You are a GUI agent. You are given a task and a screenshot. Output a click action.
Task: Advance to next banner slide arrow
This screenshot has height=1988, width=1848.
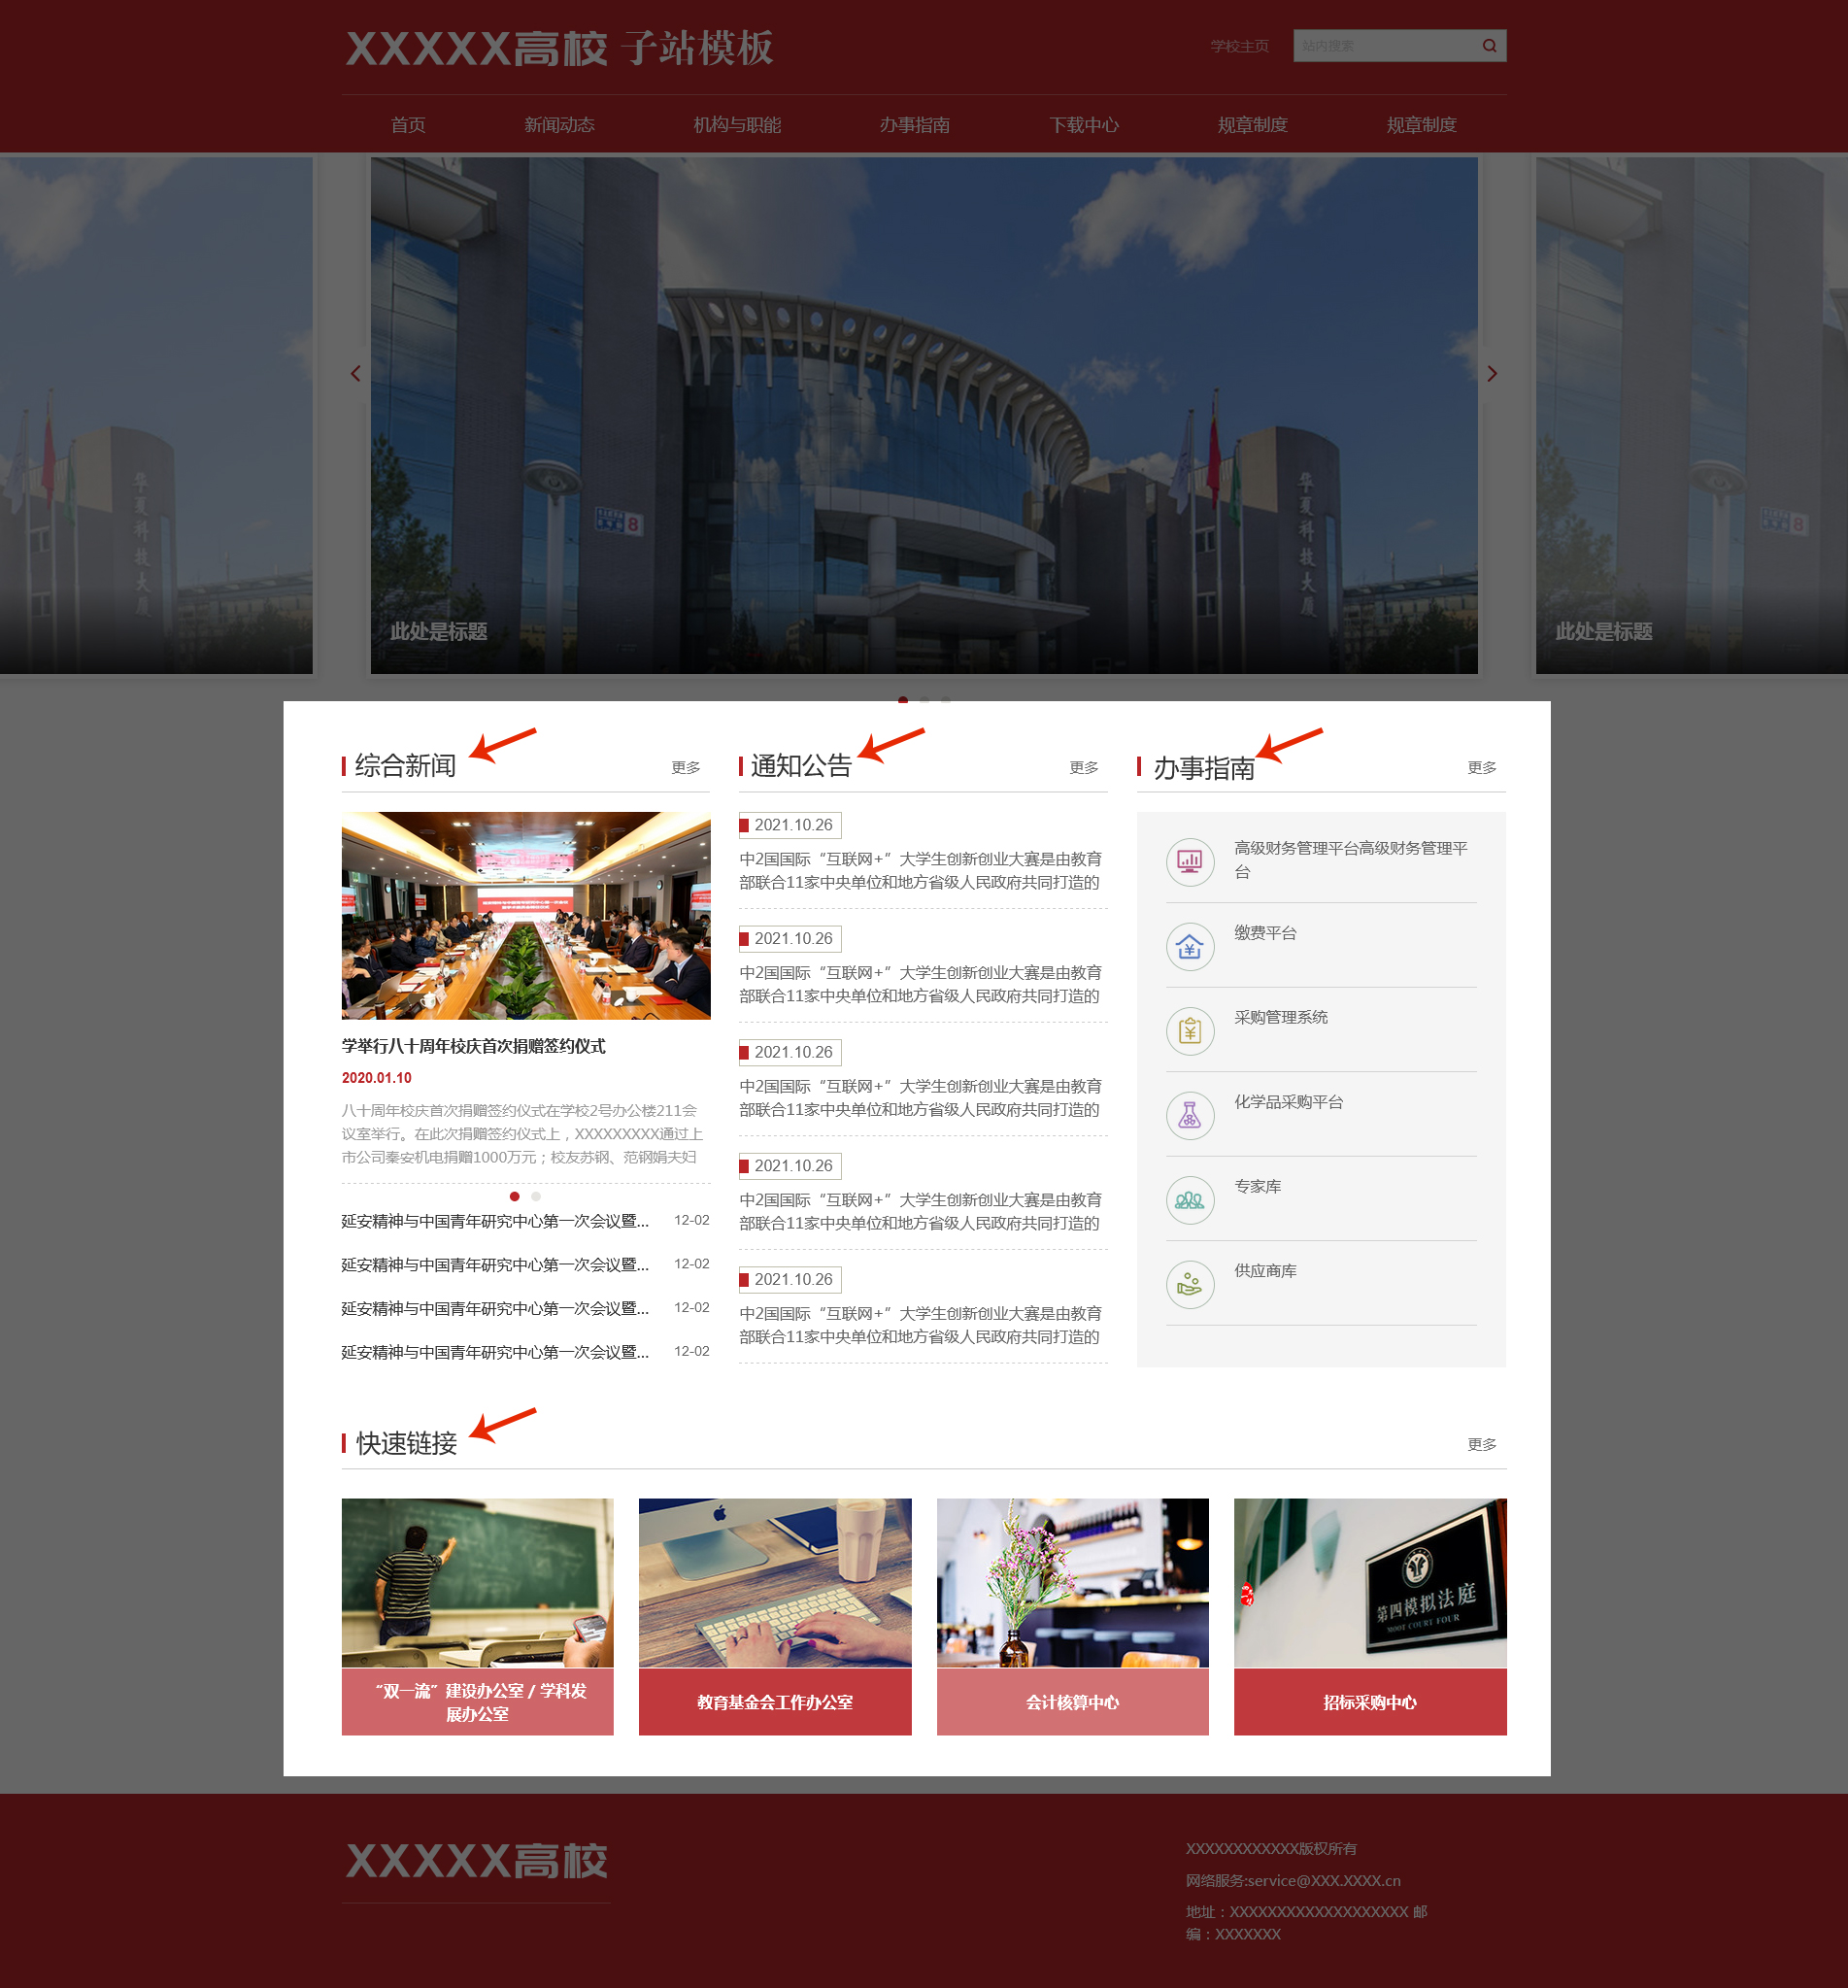pos(1492,374)
